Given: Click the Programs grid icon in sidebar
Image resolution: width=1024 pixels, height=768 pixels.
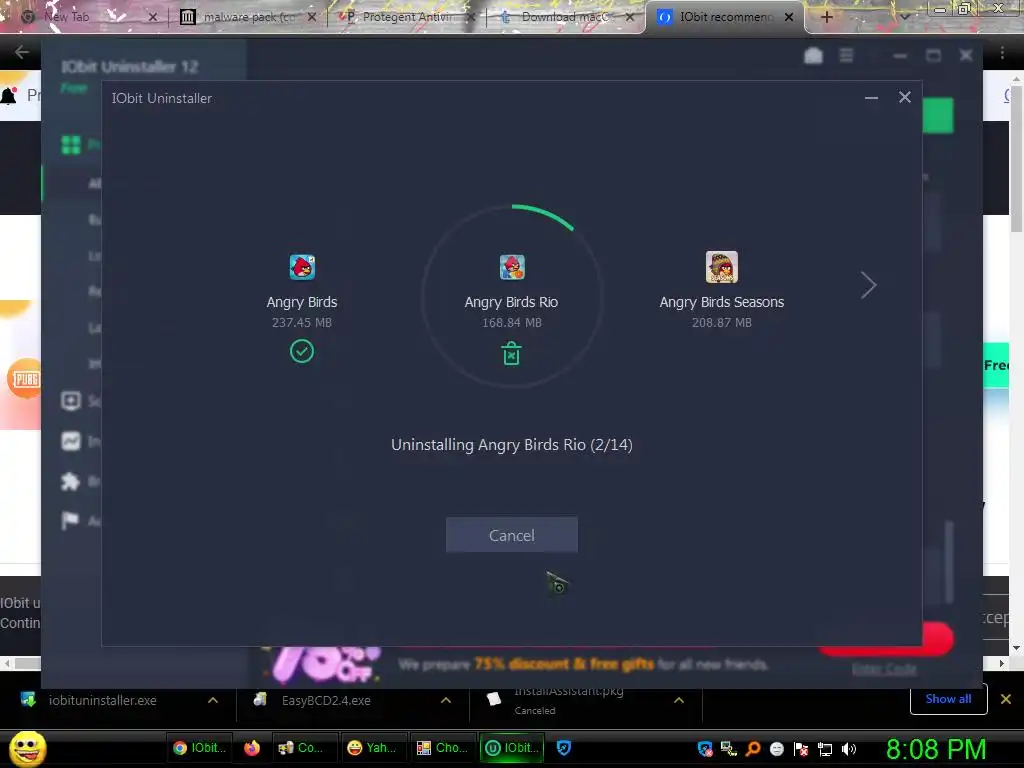Looking at the screenshot, I should [71, 144].
